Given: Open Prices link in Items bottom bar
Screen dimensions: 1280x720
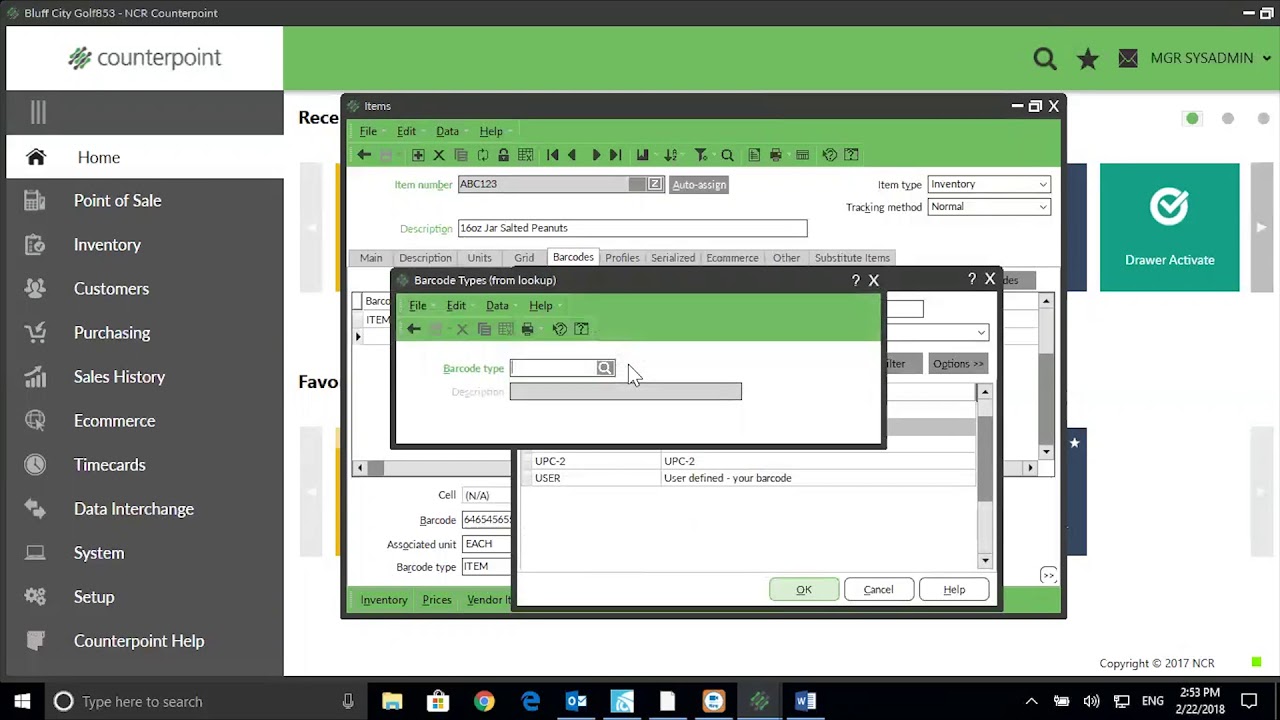Looking at the screenshot, I should tap(437, 600).
